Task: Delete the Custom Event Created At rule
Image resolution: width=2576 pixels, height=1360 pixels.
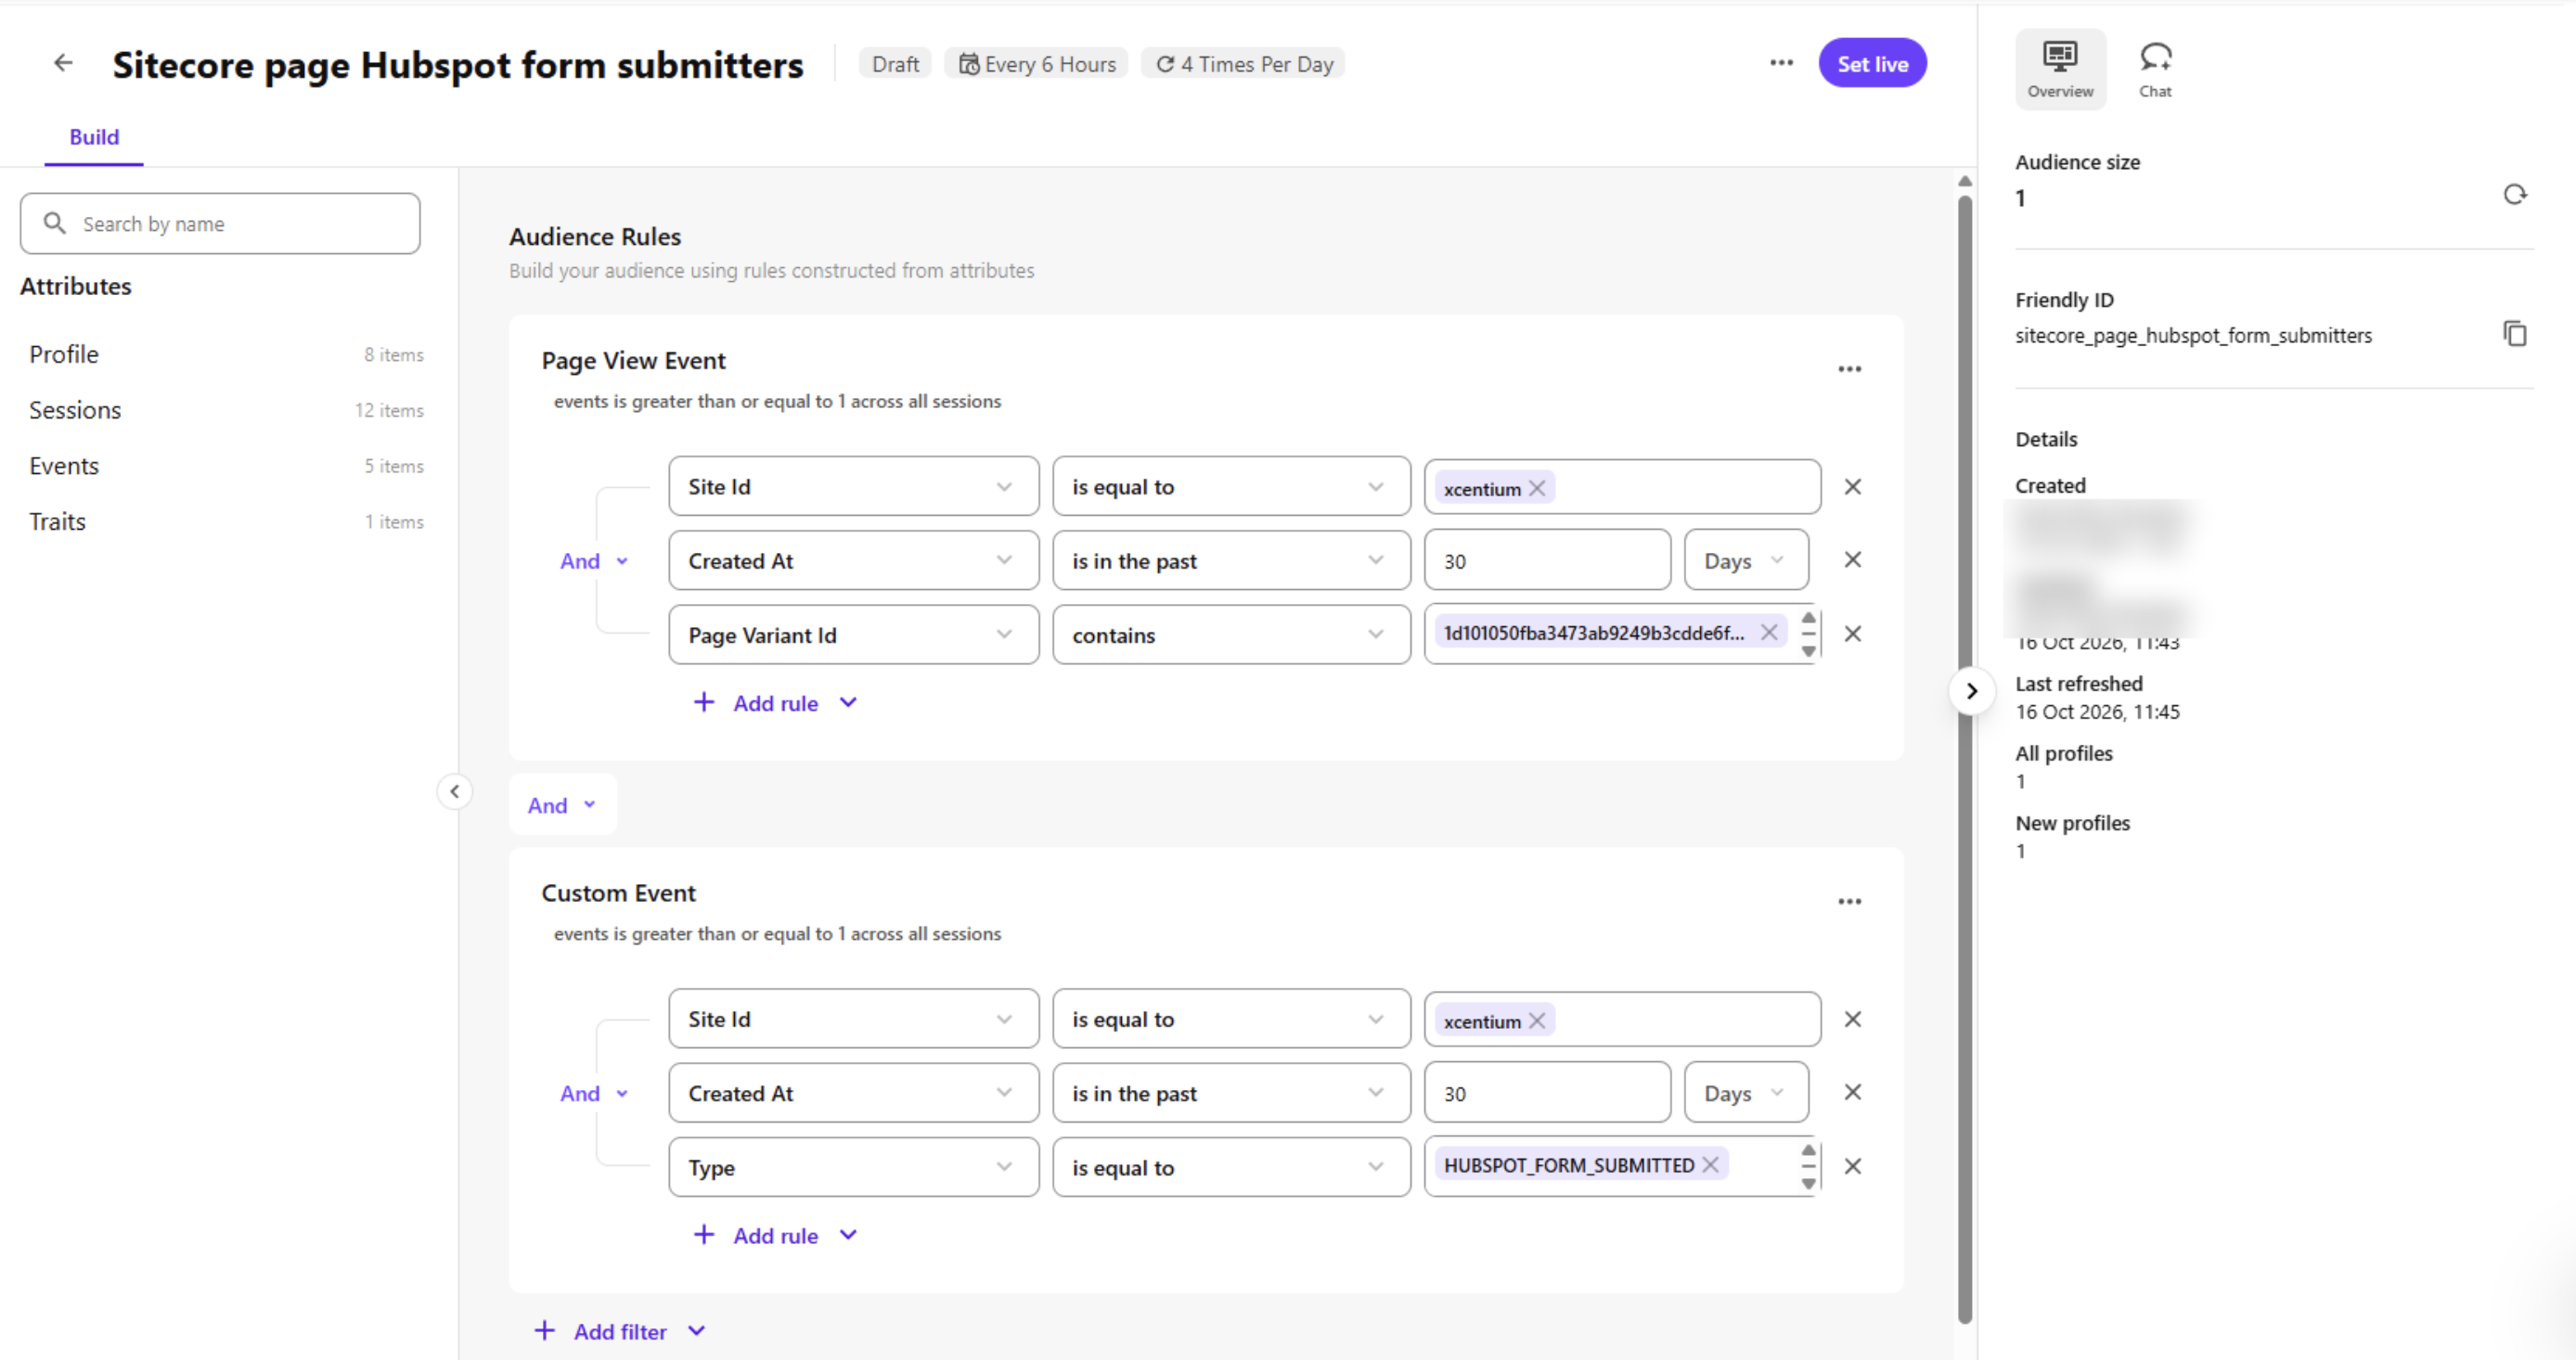Action: pyautogui.click(x=1852, y=1091)
